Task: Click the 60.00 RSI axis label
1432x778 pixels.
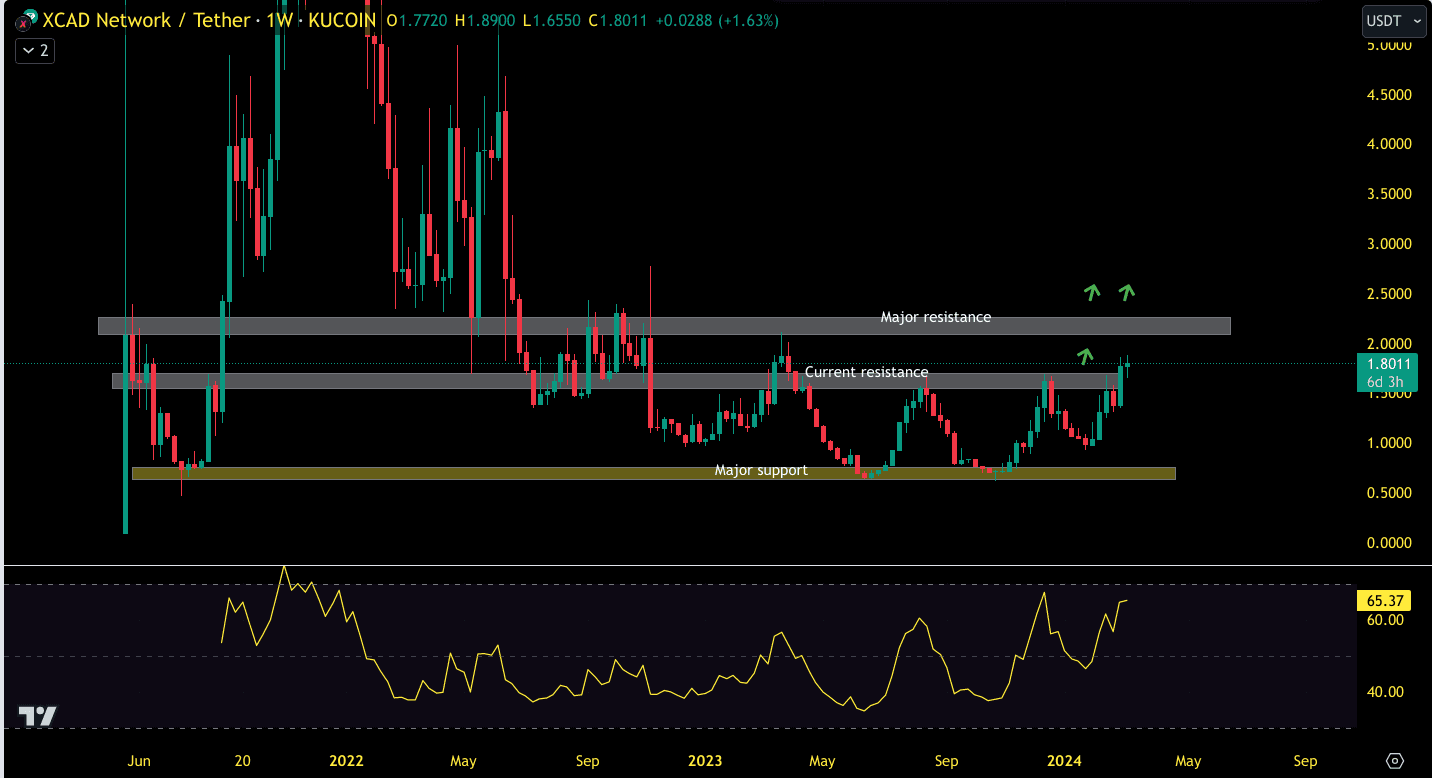Action: [x=1385, y=620]
